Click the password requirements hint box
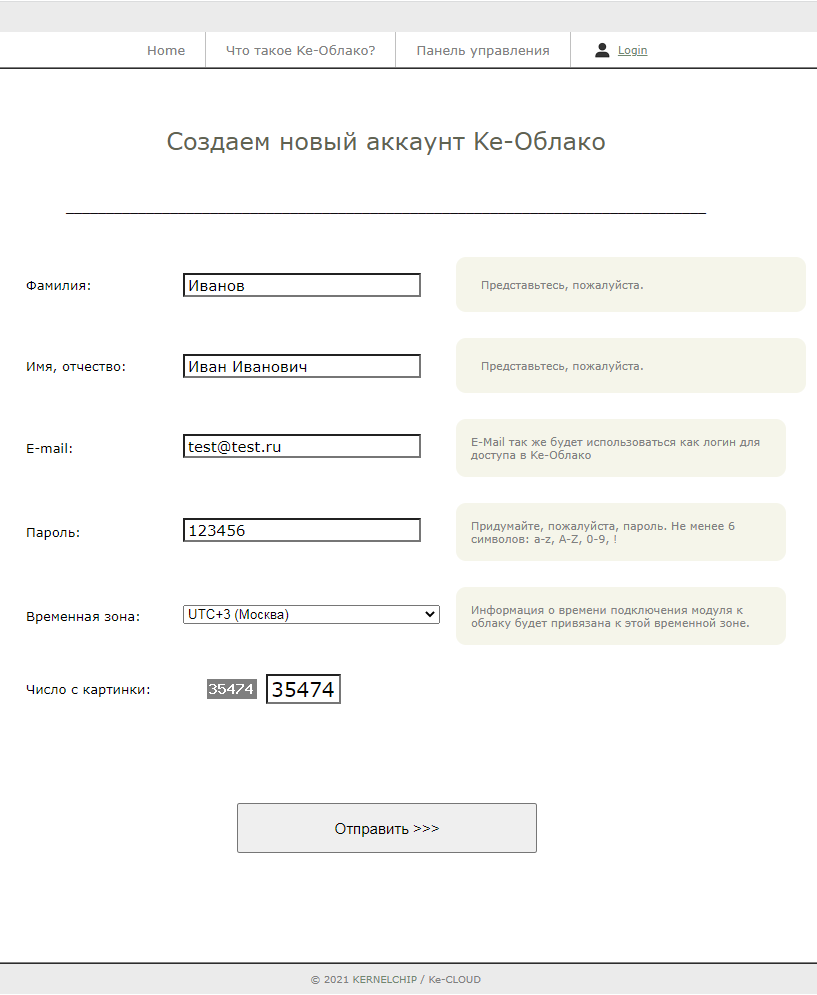 [620, 532]
